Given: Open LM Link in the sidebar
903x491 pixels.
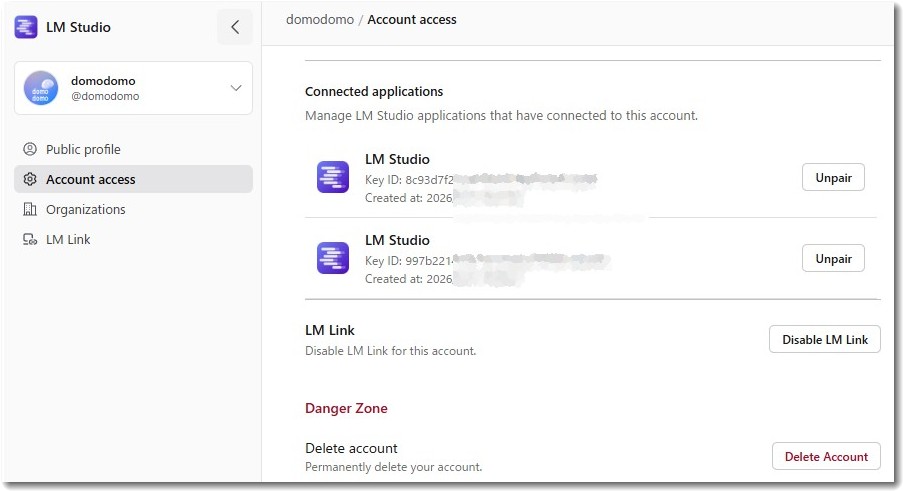Looking at the screenshot, I should (x=133, y=239).
